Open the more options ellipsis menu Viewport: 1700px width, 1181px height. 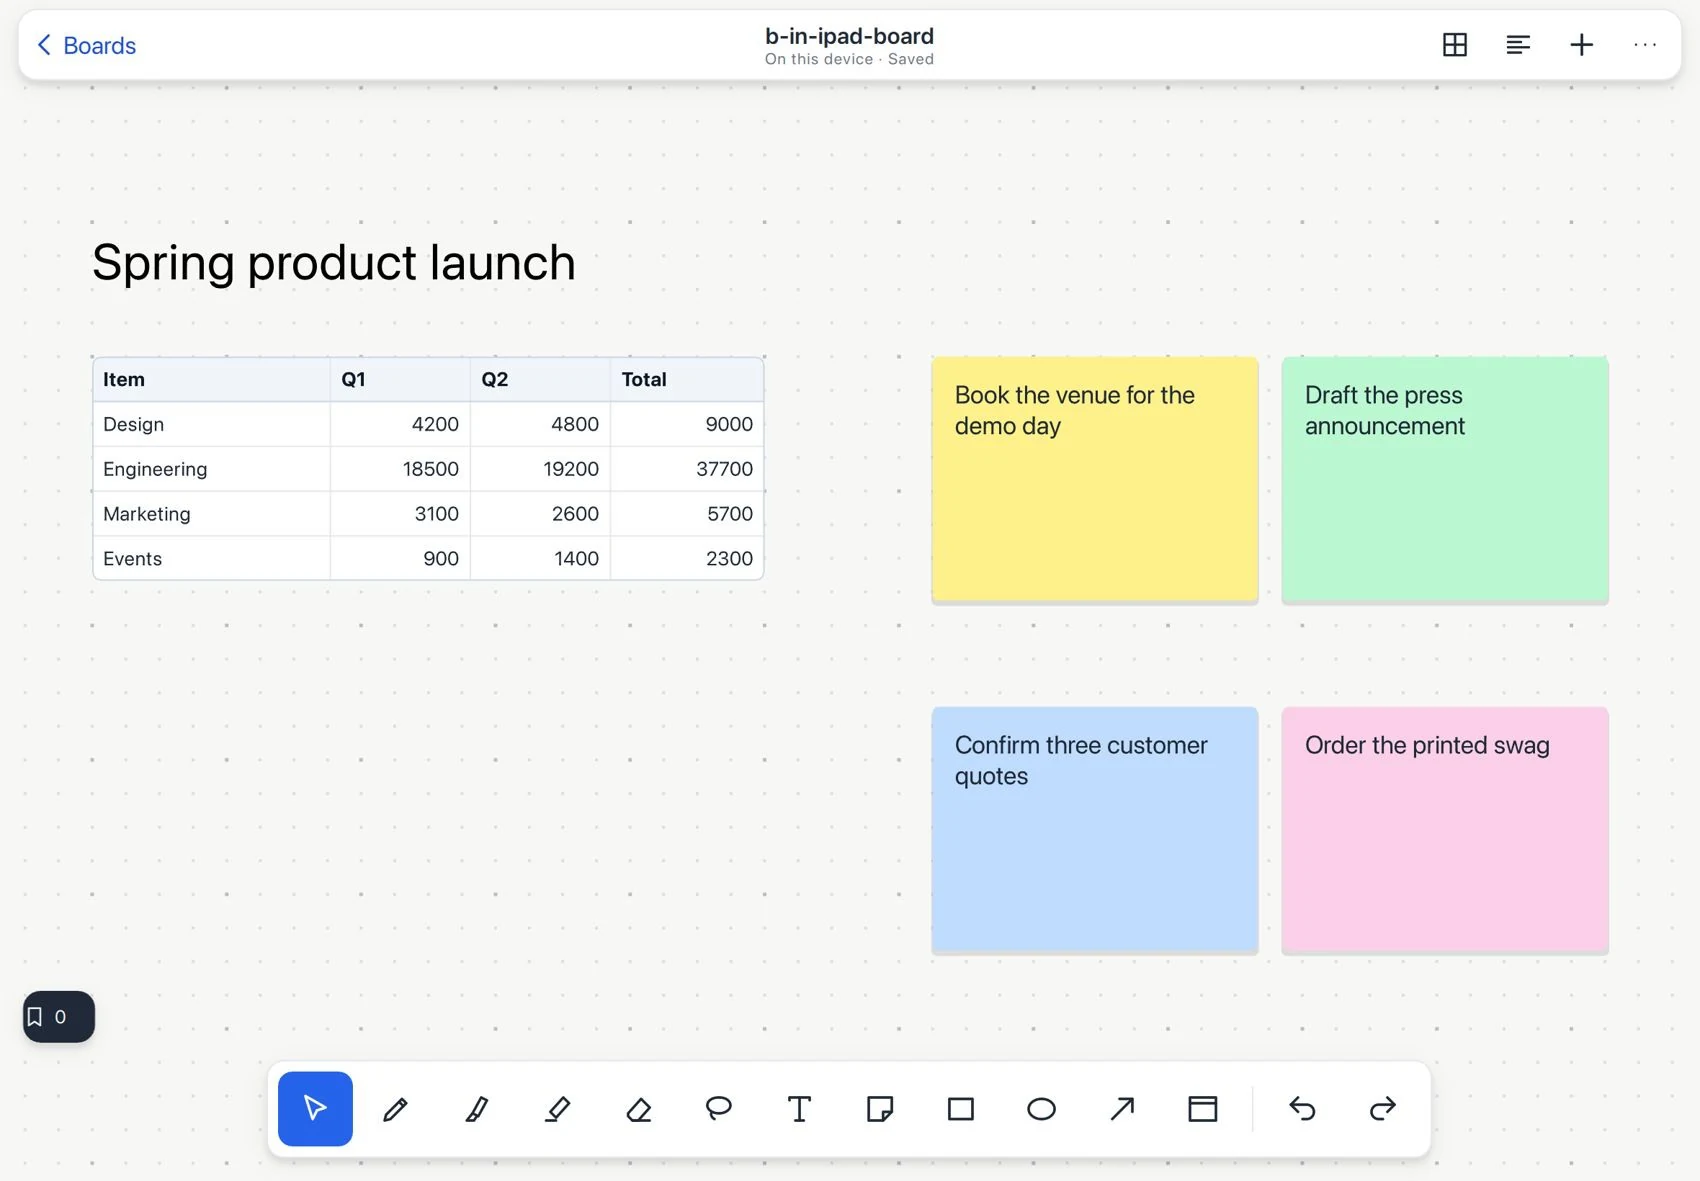[x=1645, y=45]
